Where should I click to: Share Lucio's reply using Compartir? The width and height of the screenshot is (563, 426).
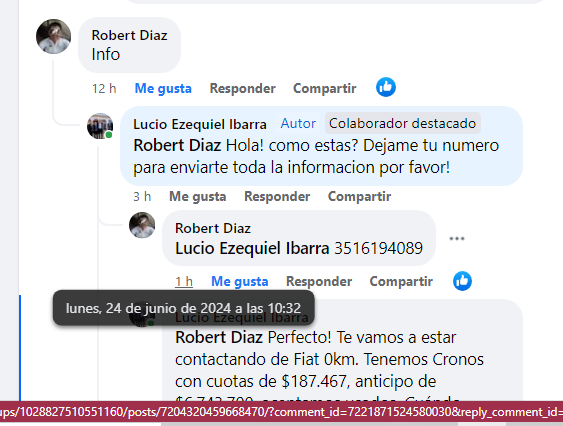pos(359,196)
